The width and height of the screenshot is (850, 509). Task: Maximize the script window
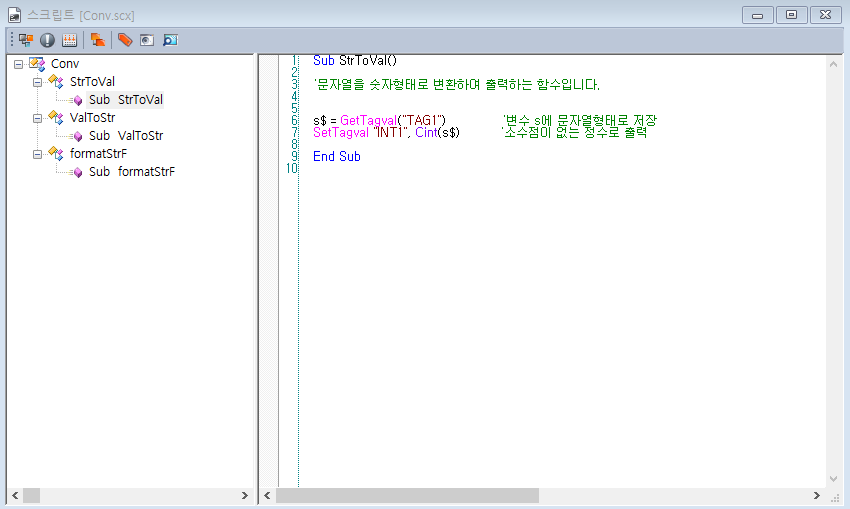(x=791, y=15)
